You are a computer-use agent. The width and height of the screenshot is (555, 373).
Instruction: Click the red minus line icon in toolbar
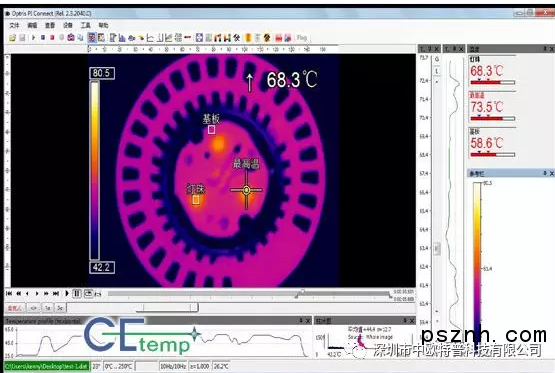click(188, 38)
